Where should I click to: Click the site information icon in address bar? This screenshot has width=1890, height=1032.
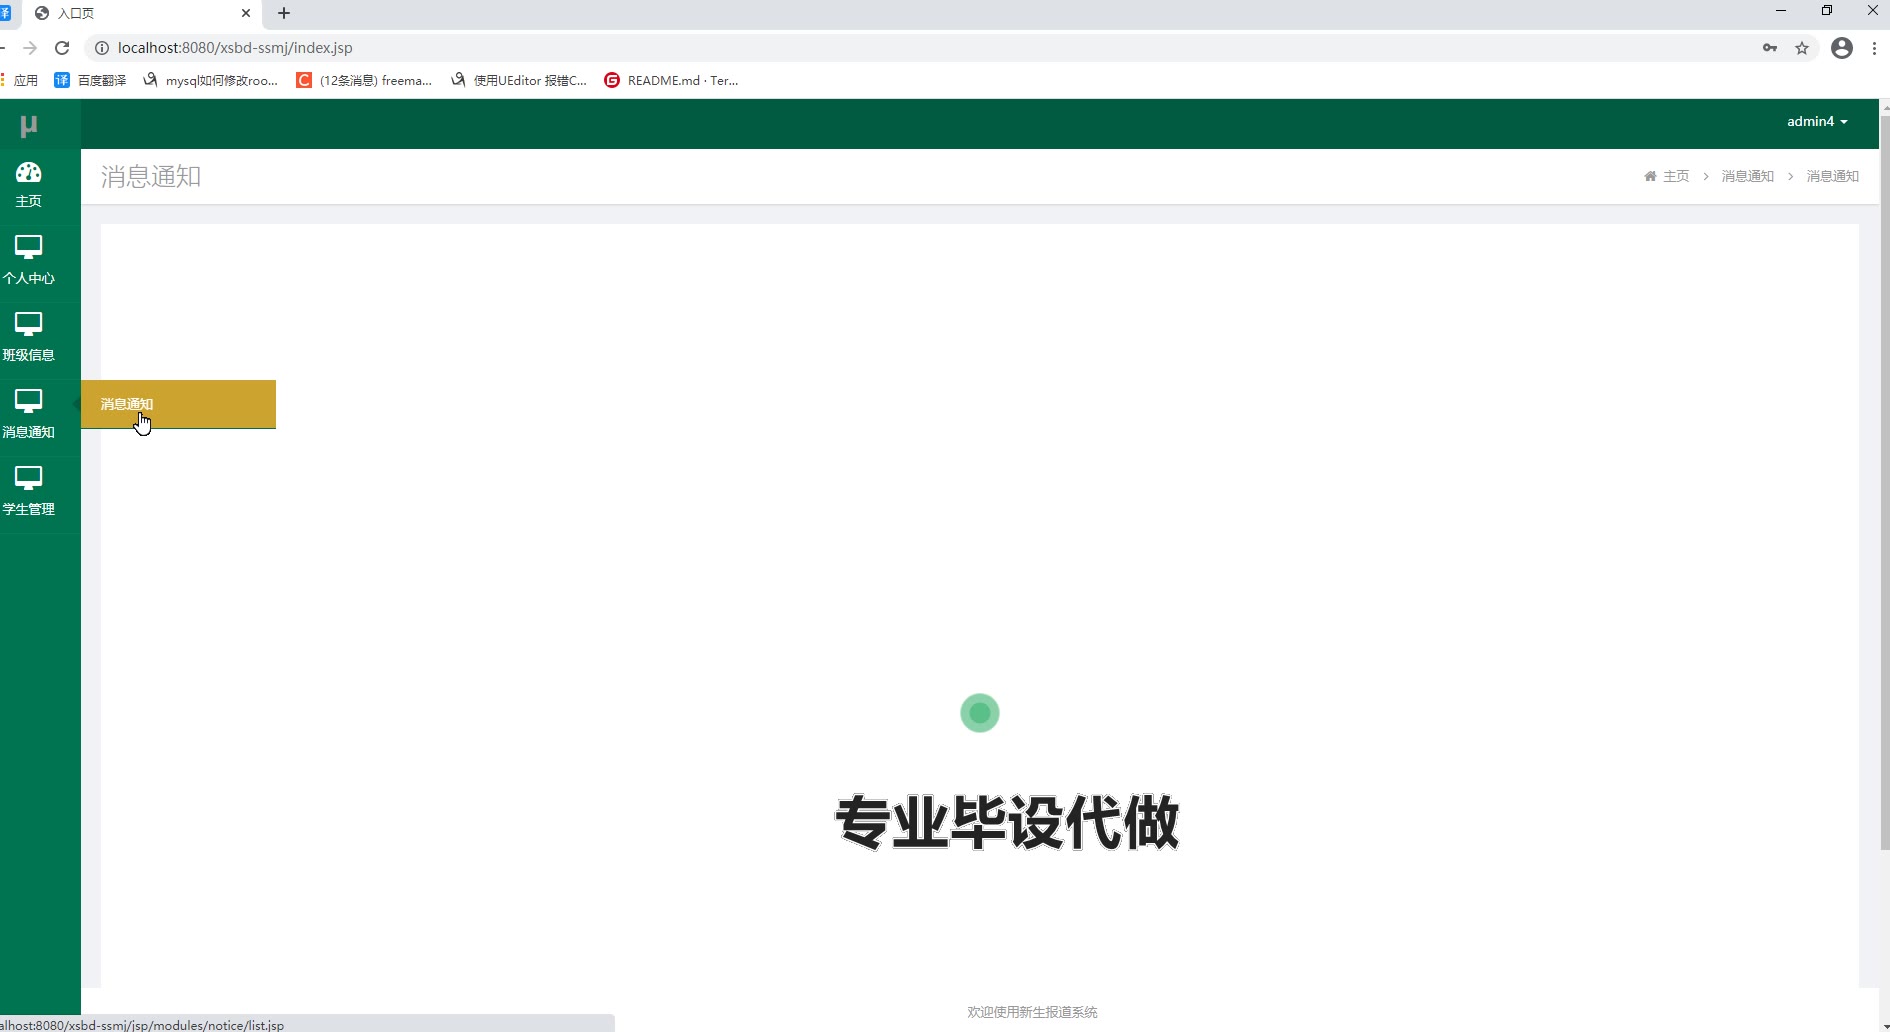tap(101, 48)
